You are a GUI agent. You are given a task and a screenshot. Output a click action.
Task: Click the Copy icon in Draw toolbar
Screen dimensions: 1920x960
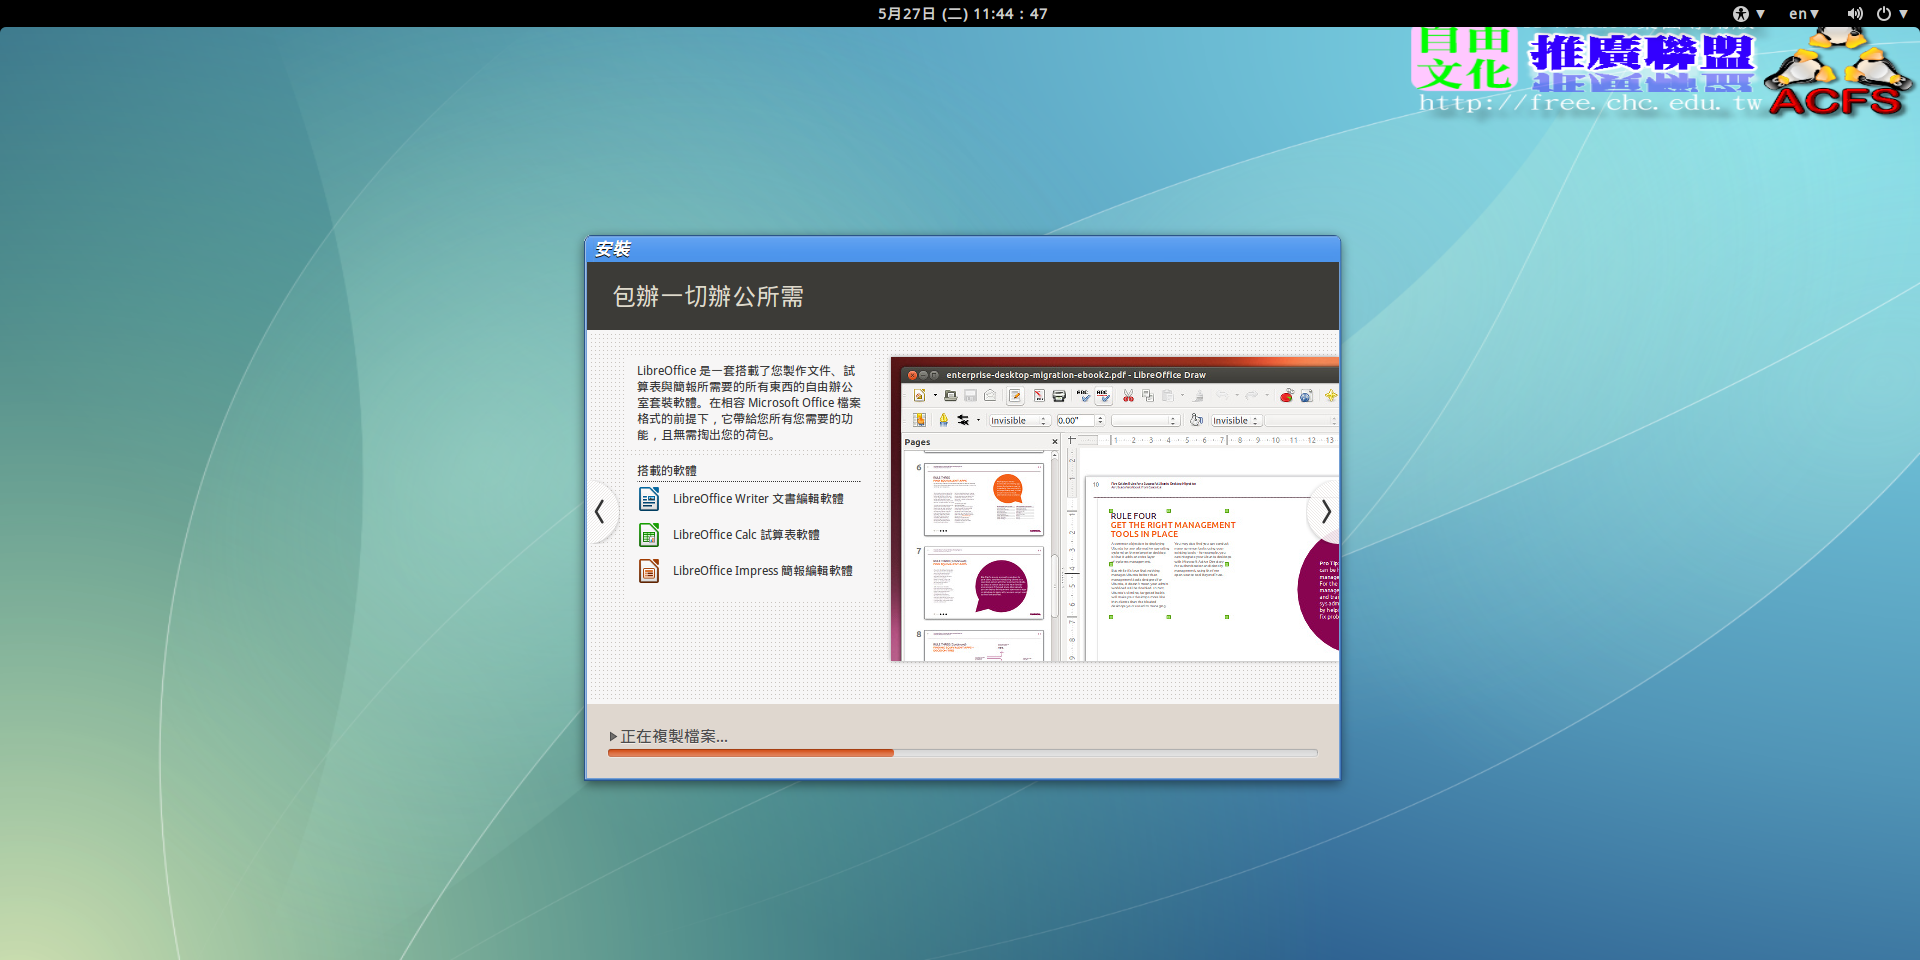tap(1148, 396)
